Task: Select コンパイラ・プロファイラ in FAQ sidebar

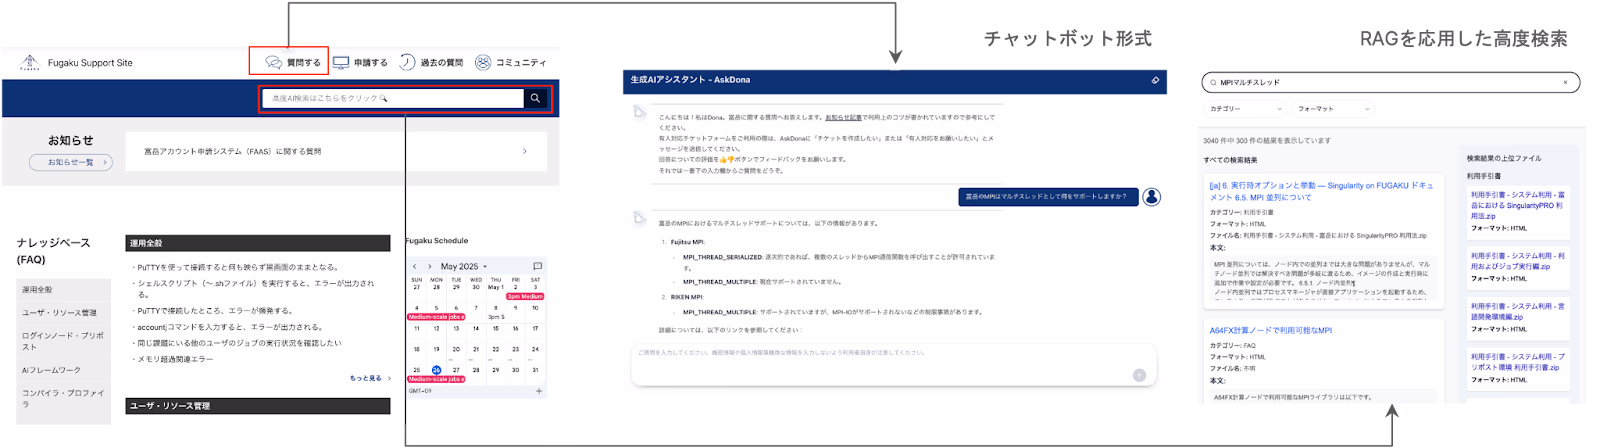Action: pos(63,398)
